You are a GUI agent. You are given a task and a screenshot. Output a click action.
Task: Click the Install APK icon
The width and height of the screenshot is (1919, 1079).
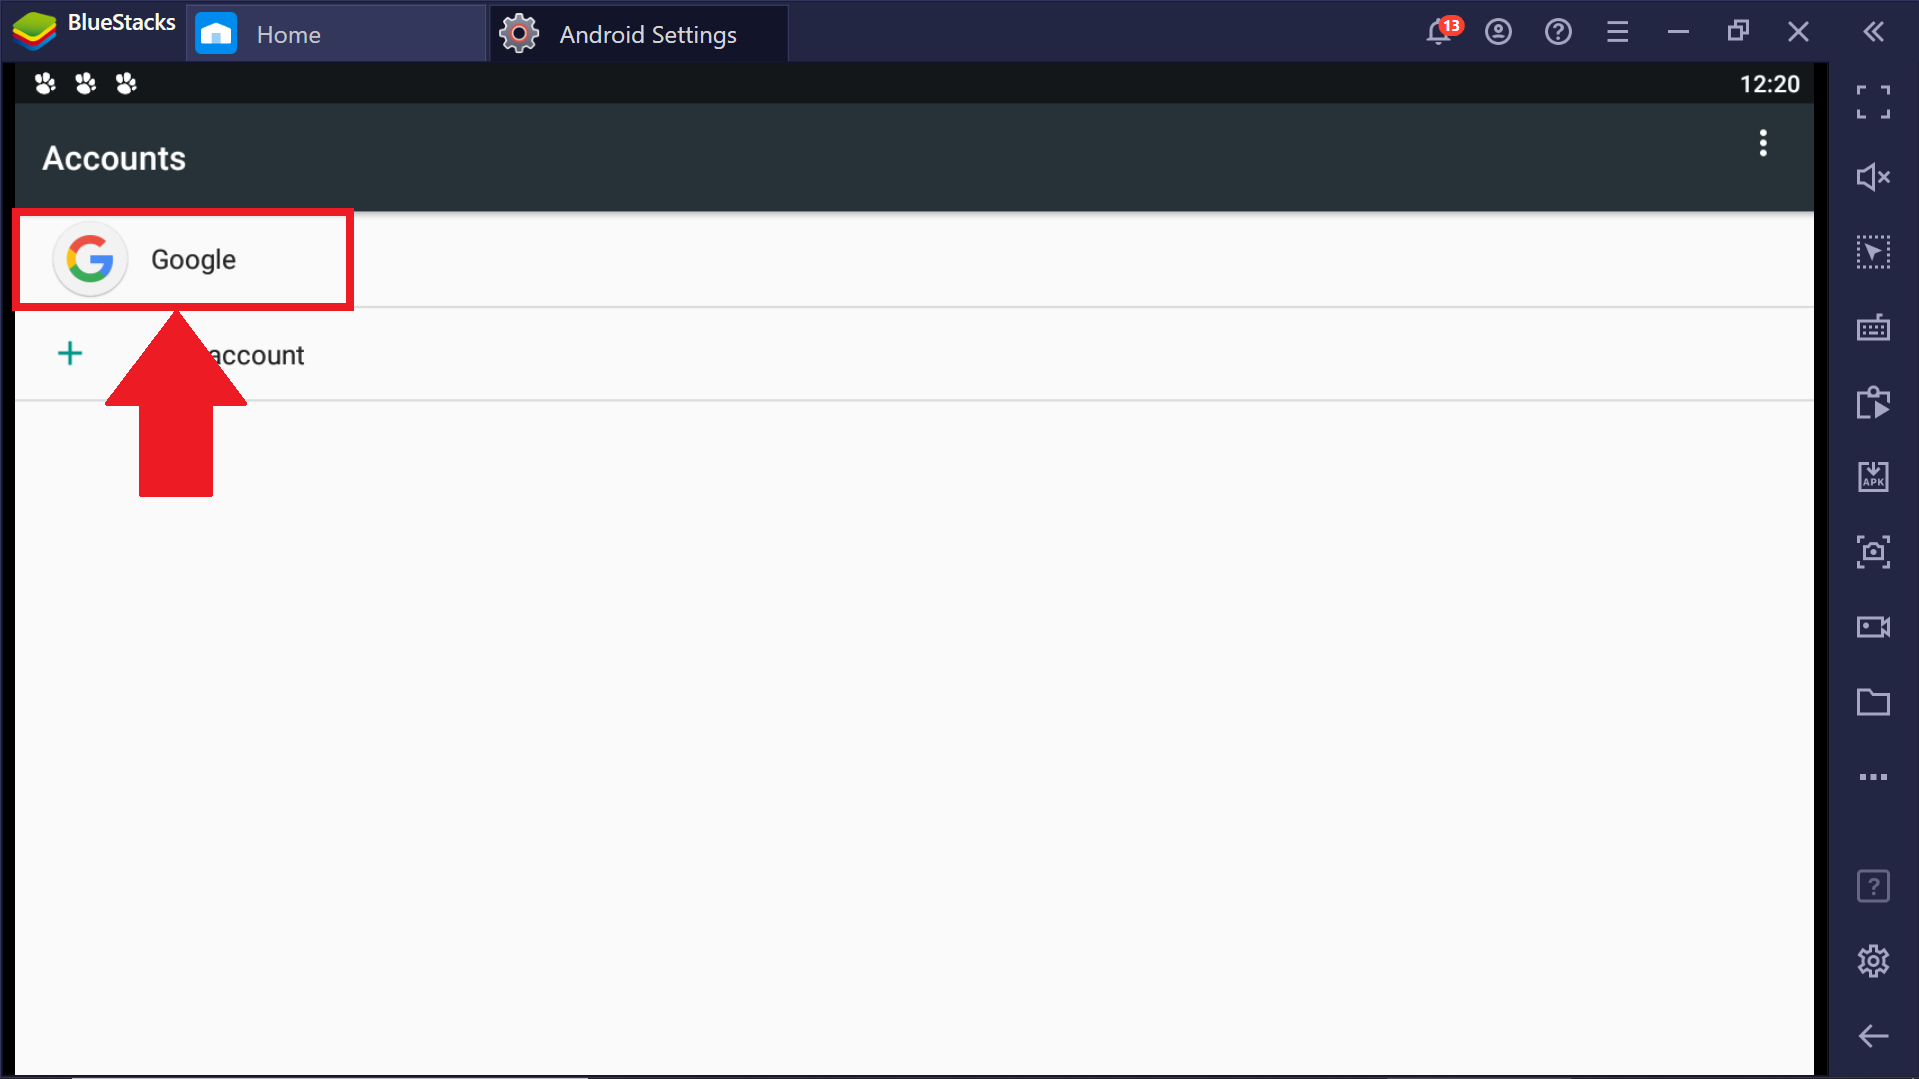coord(1873,477)
